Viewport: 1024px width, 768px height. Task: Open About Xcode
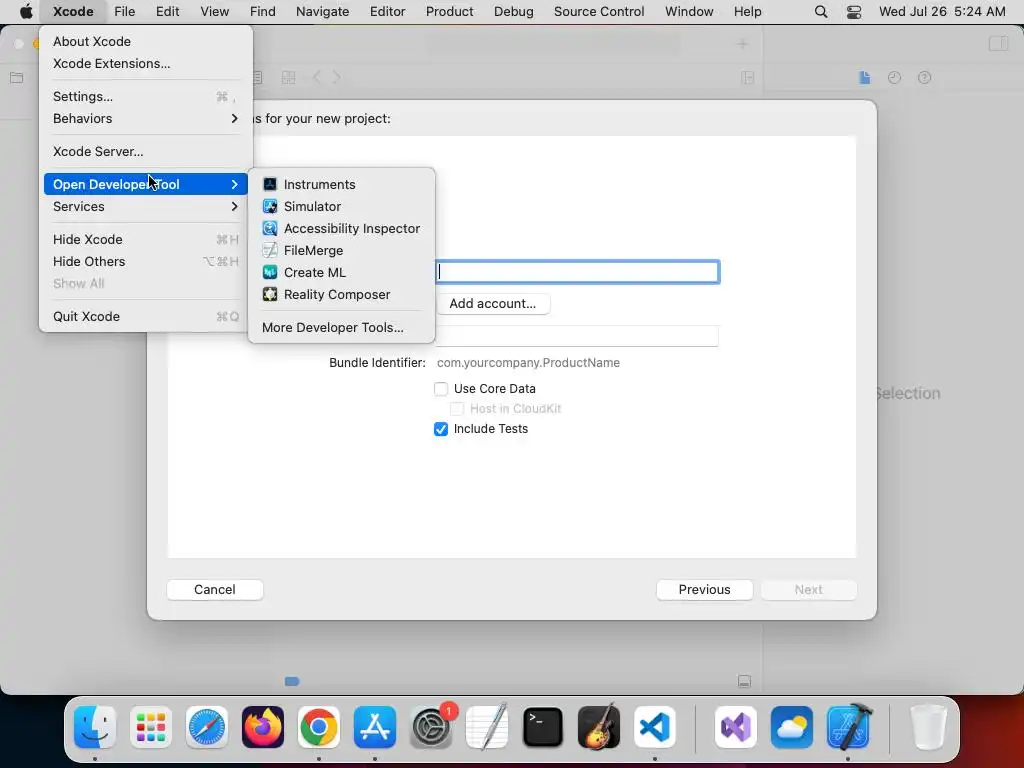[146, 41]
